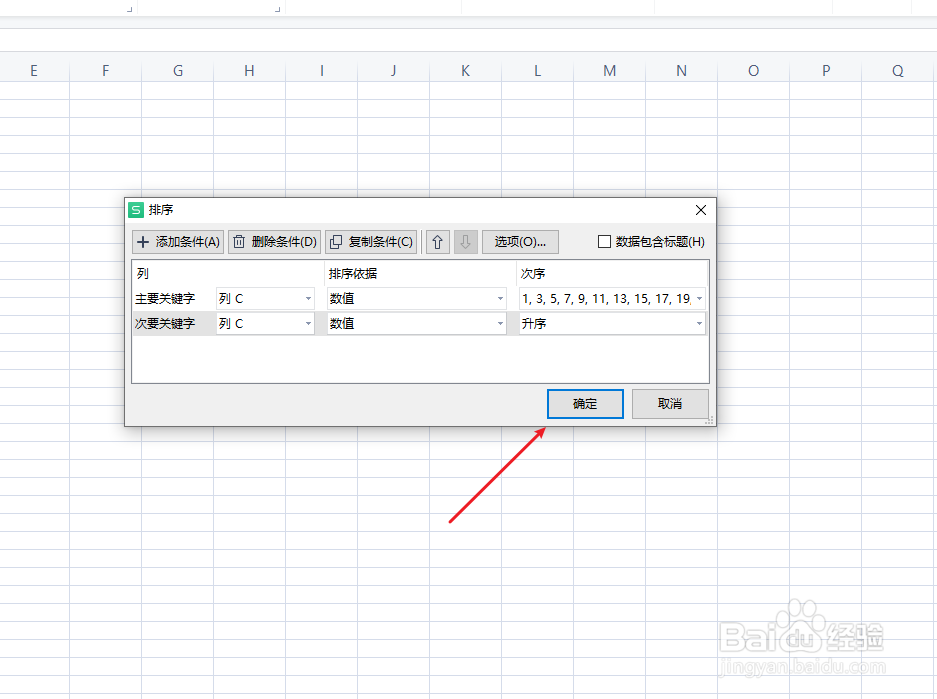The width and height of the screenshot is (937, 699).
Task: Select column G by clicking its header
Action: click(x=177, y=70)
